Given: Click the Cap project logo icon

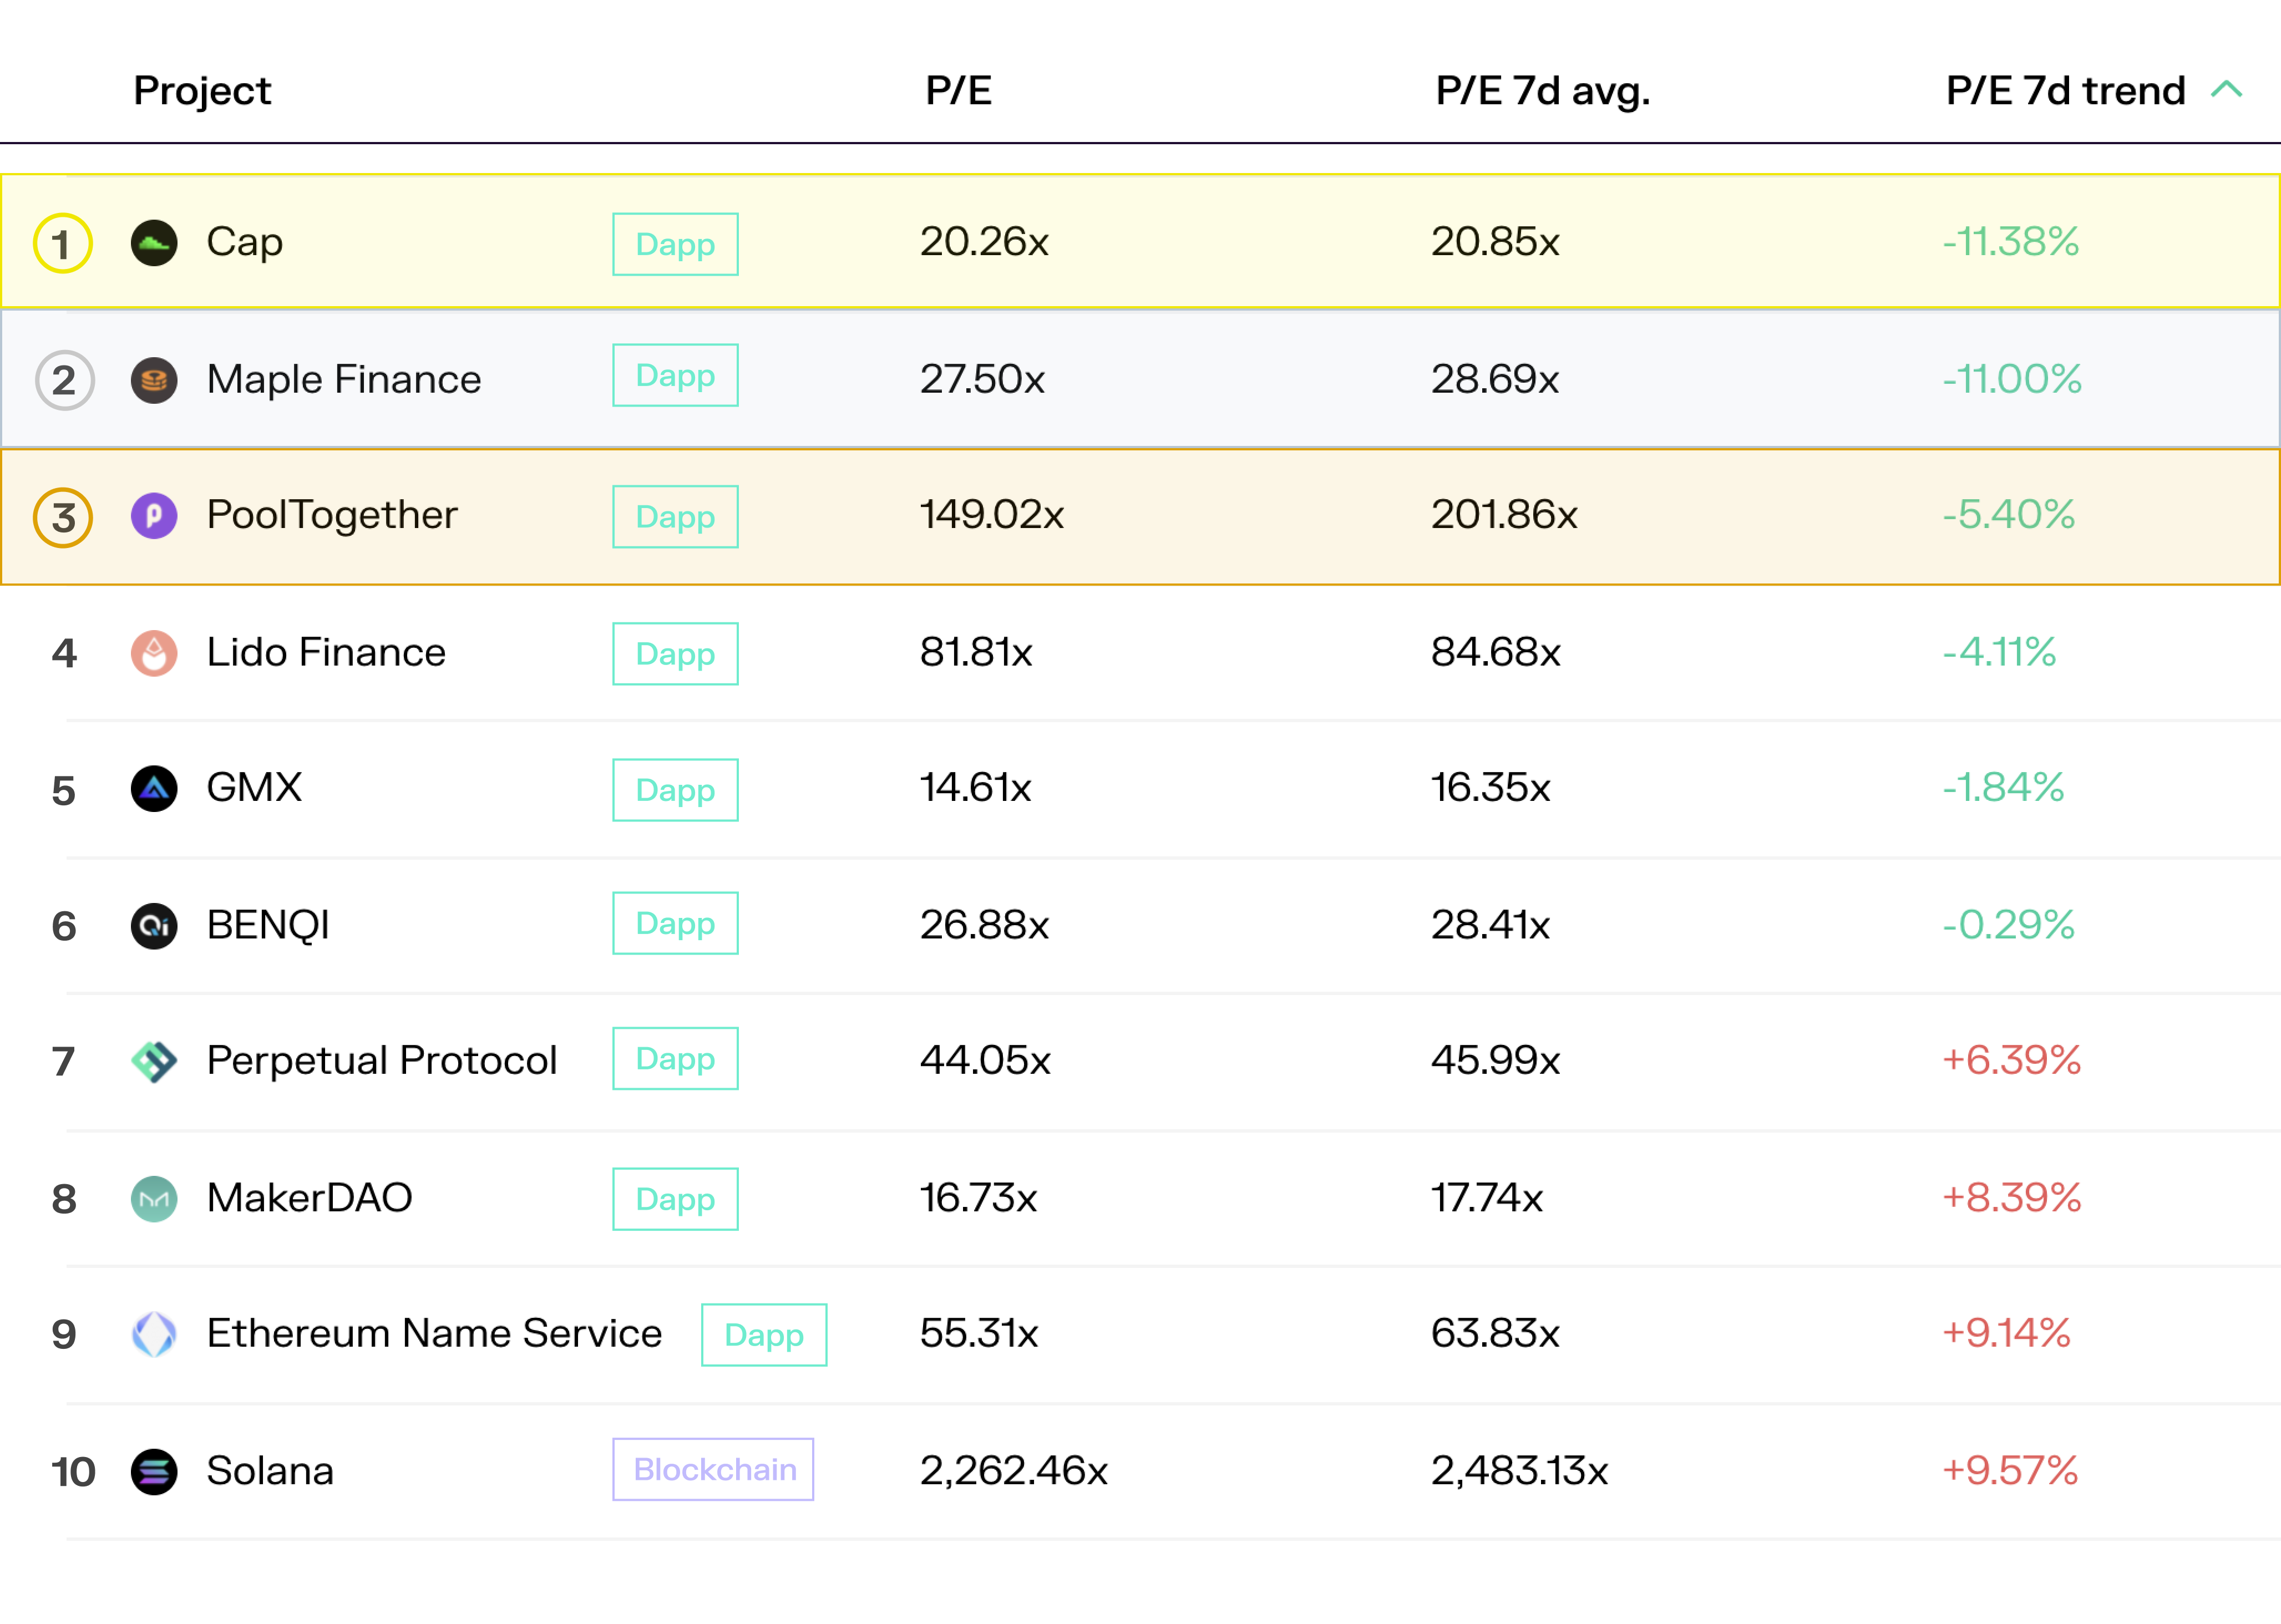Looking at the screenshot, I should point(154,243).
